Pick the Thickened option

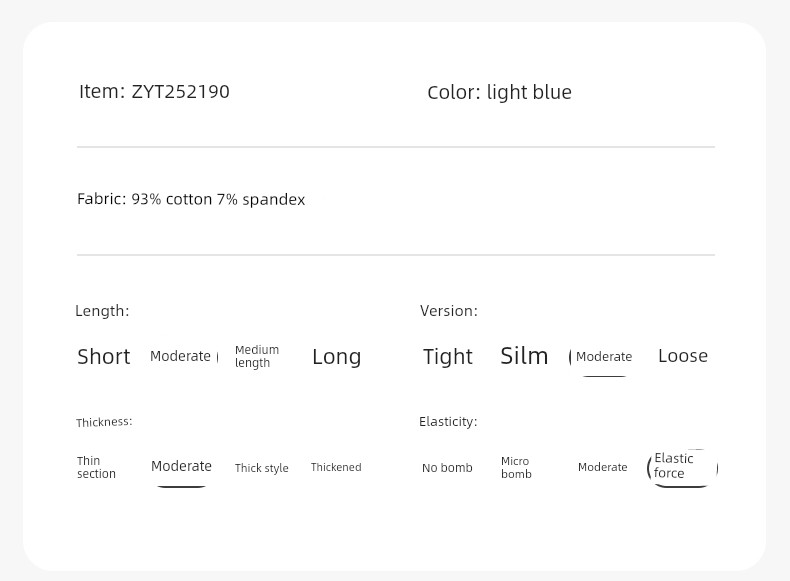pos(336,467)
